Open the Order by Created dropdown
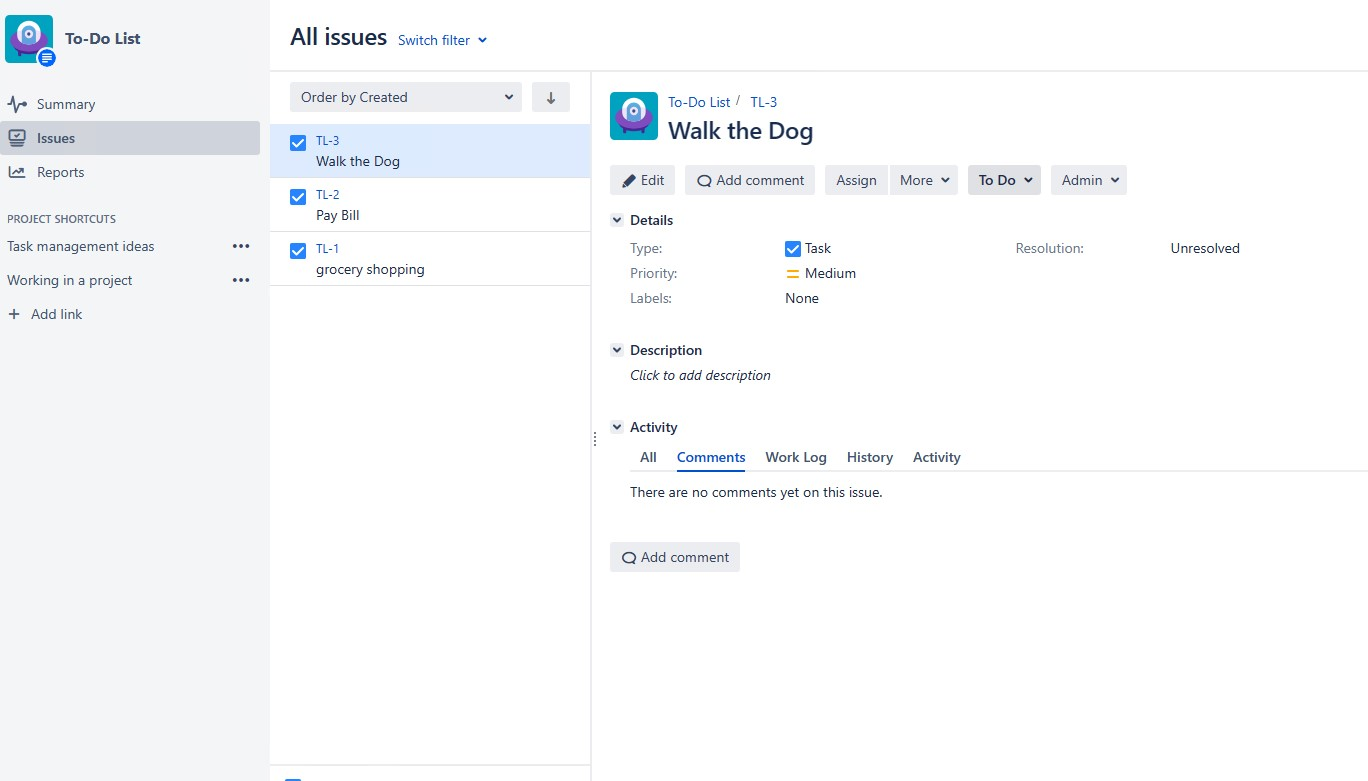 pyautogui.click(x=405, y=97)
